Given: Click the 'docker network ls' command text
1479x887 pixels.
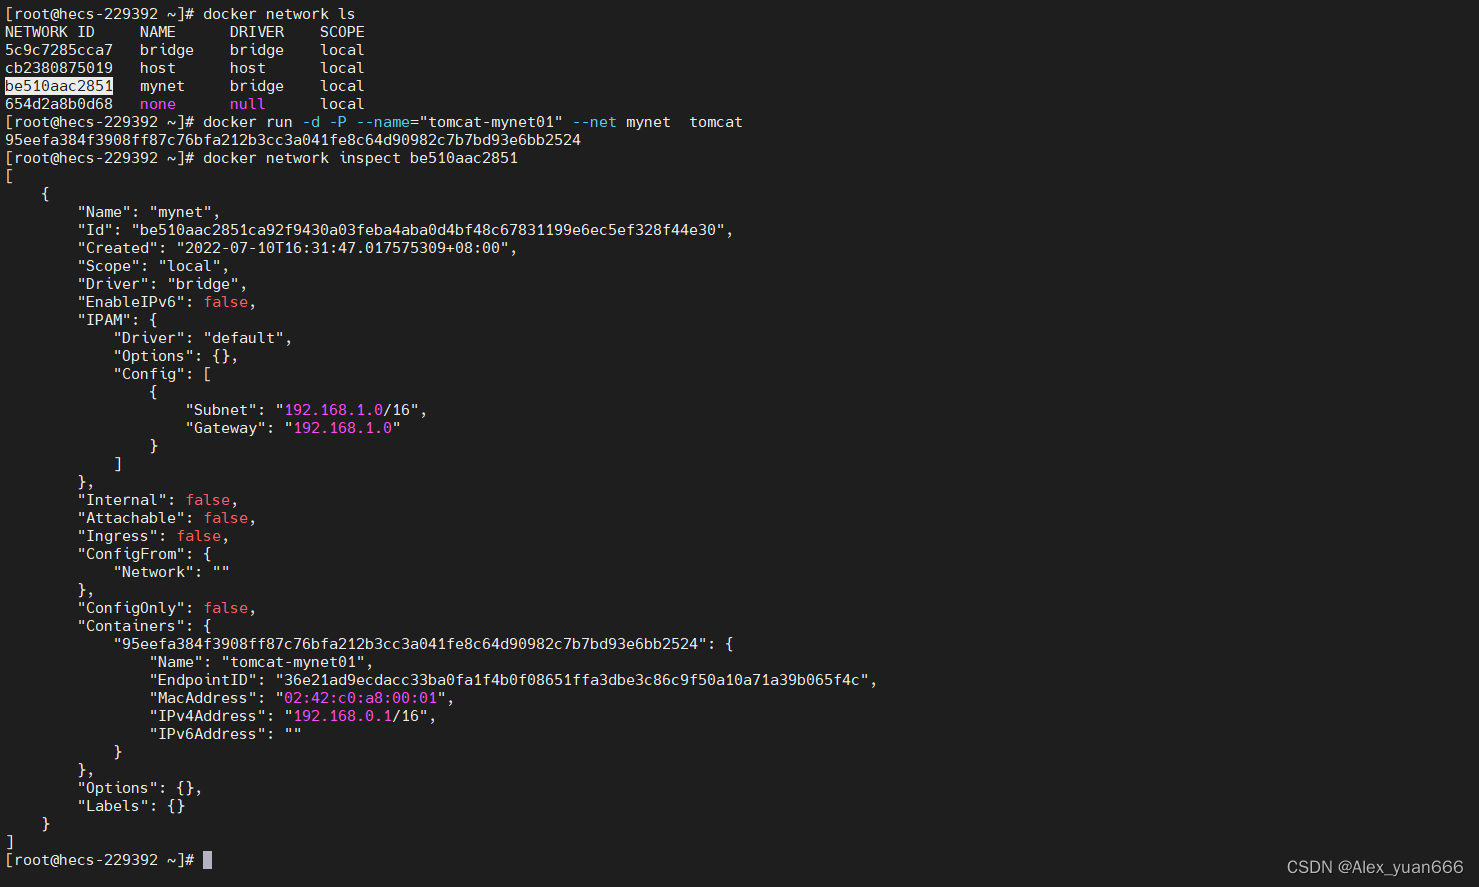Looking at the screenshot, I should (x=279, y=14).
